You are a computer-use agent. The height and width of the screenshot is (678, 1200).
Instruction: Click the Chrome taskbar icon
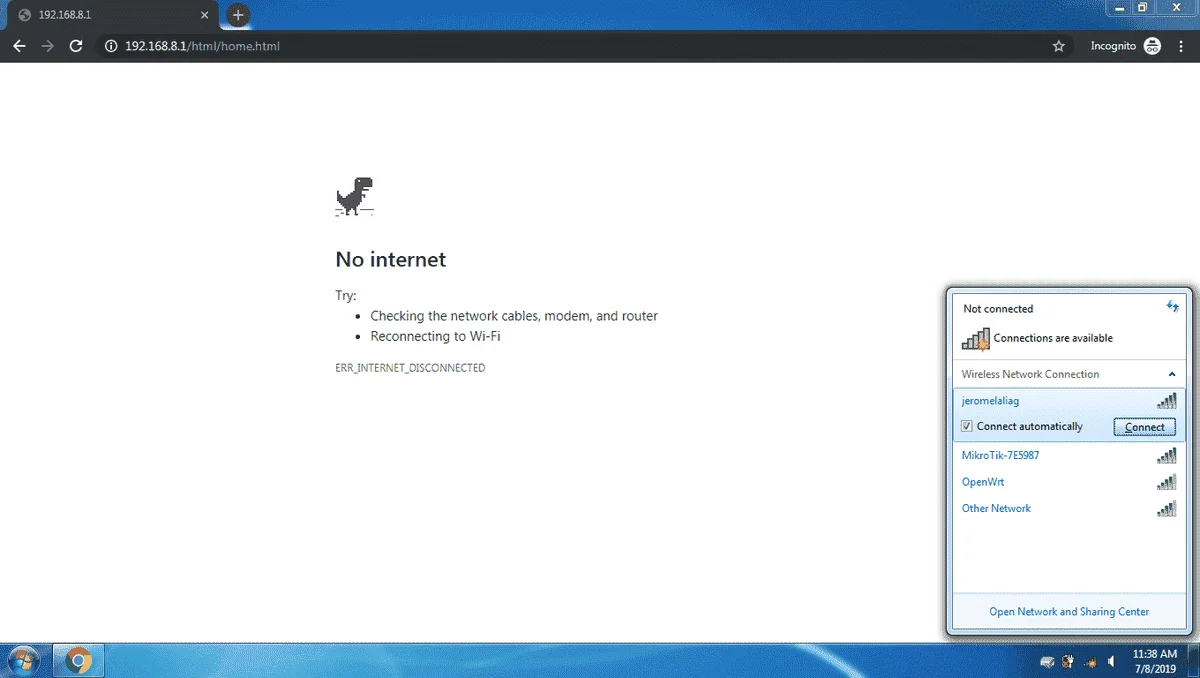(x=79, y=661)
